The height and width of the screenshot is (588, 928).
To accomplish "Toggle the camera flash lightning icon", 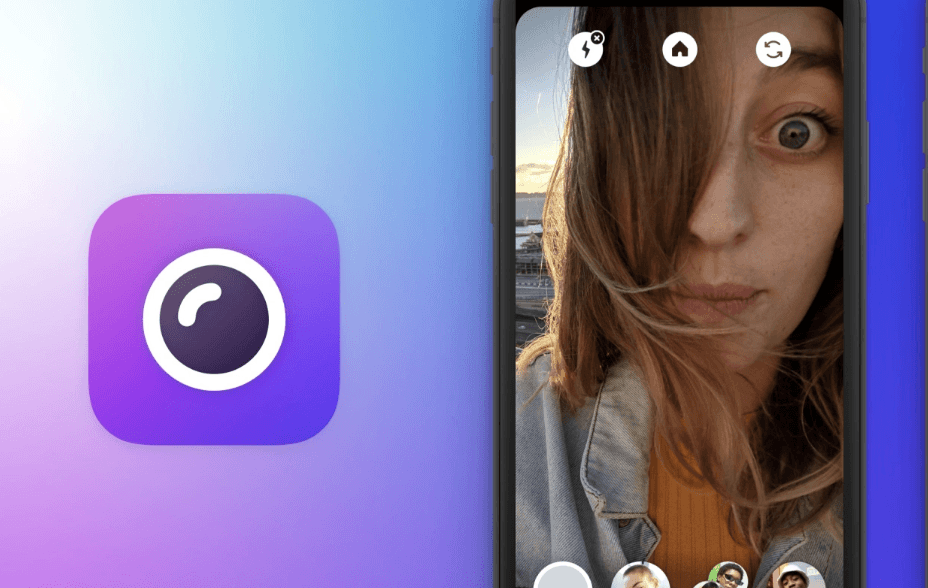I will (x=585, y=50).
